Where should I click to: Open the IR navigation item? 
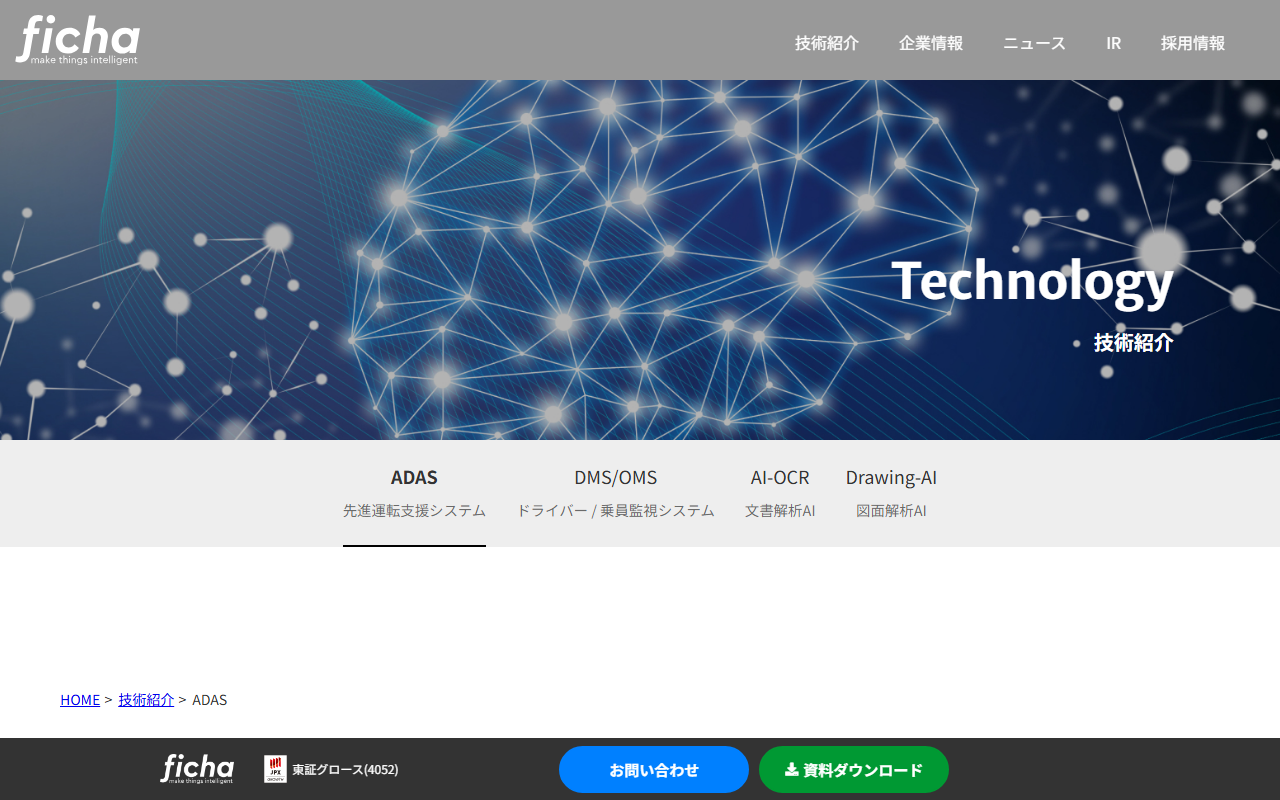coord(1113,43)
